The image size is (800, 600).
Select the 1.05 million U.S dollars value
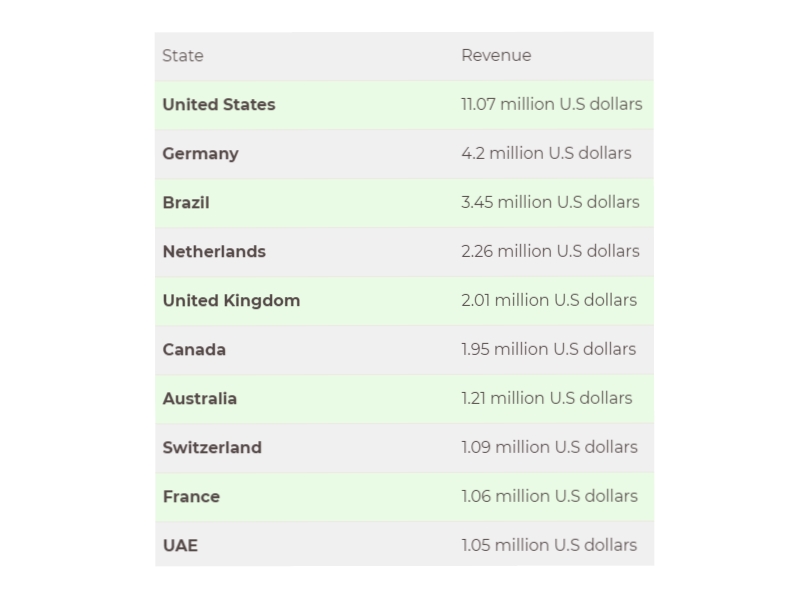[x=549, y=546]
